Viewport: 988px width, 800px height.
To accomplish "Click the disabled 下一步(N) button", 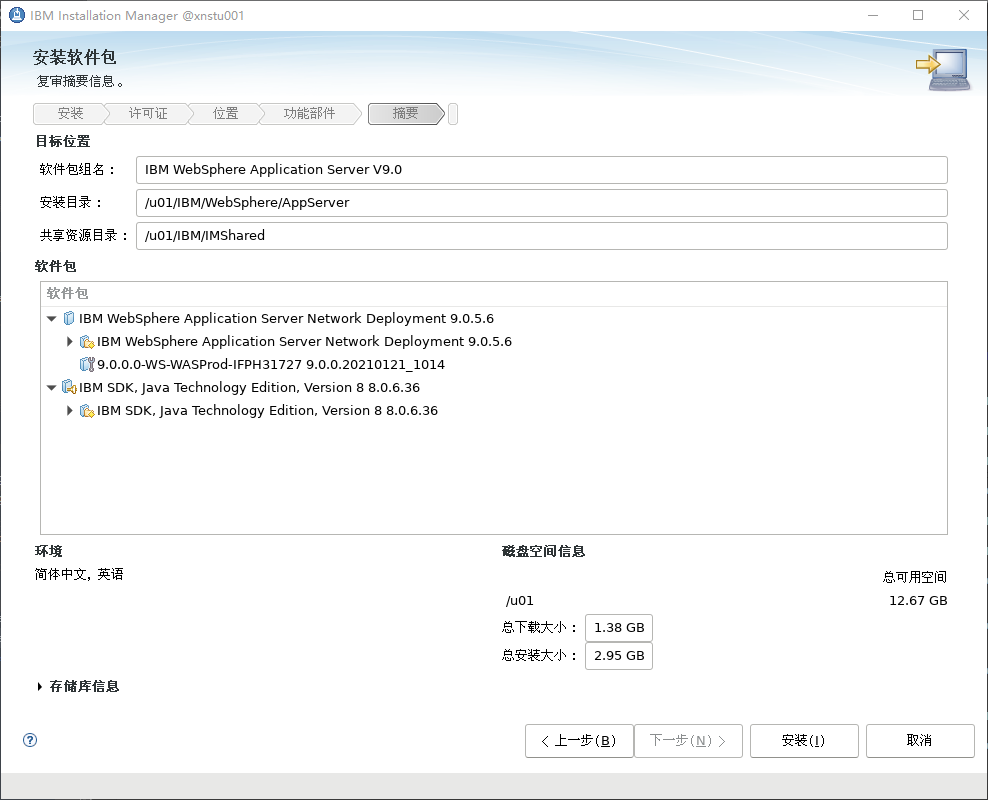I will click(x=688, y=741).
